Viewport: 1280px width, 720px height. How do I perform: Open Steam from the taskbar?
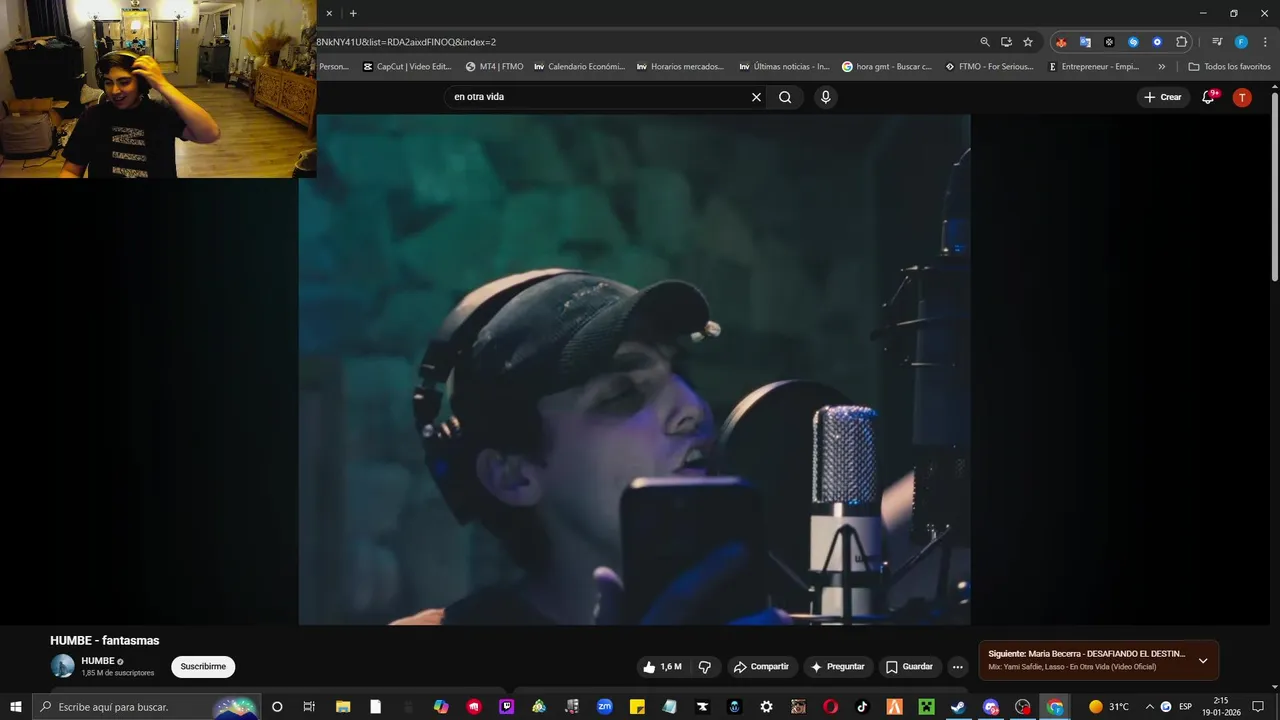958,707
